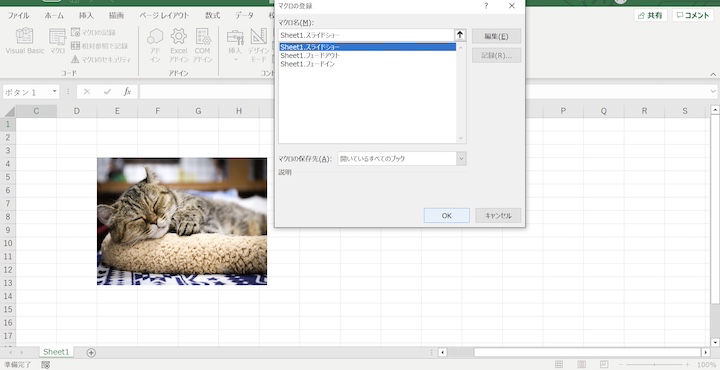Toggle デザインモード (Design Mode)
The width and height of the screenshot is (720, 370).
(259, 45)
